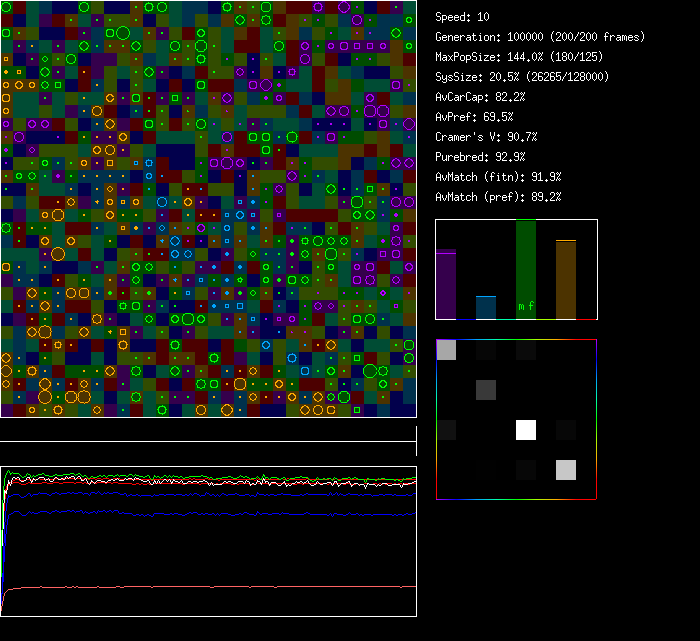Click the Speed: 10 readout
The image size is (700, 641).
click(463, 17)
